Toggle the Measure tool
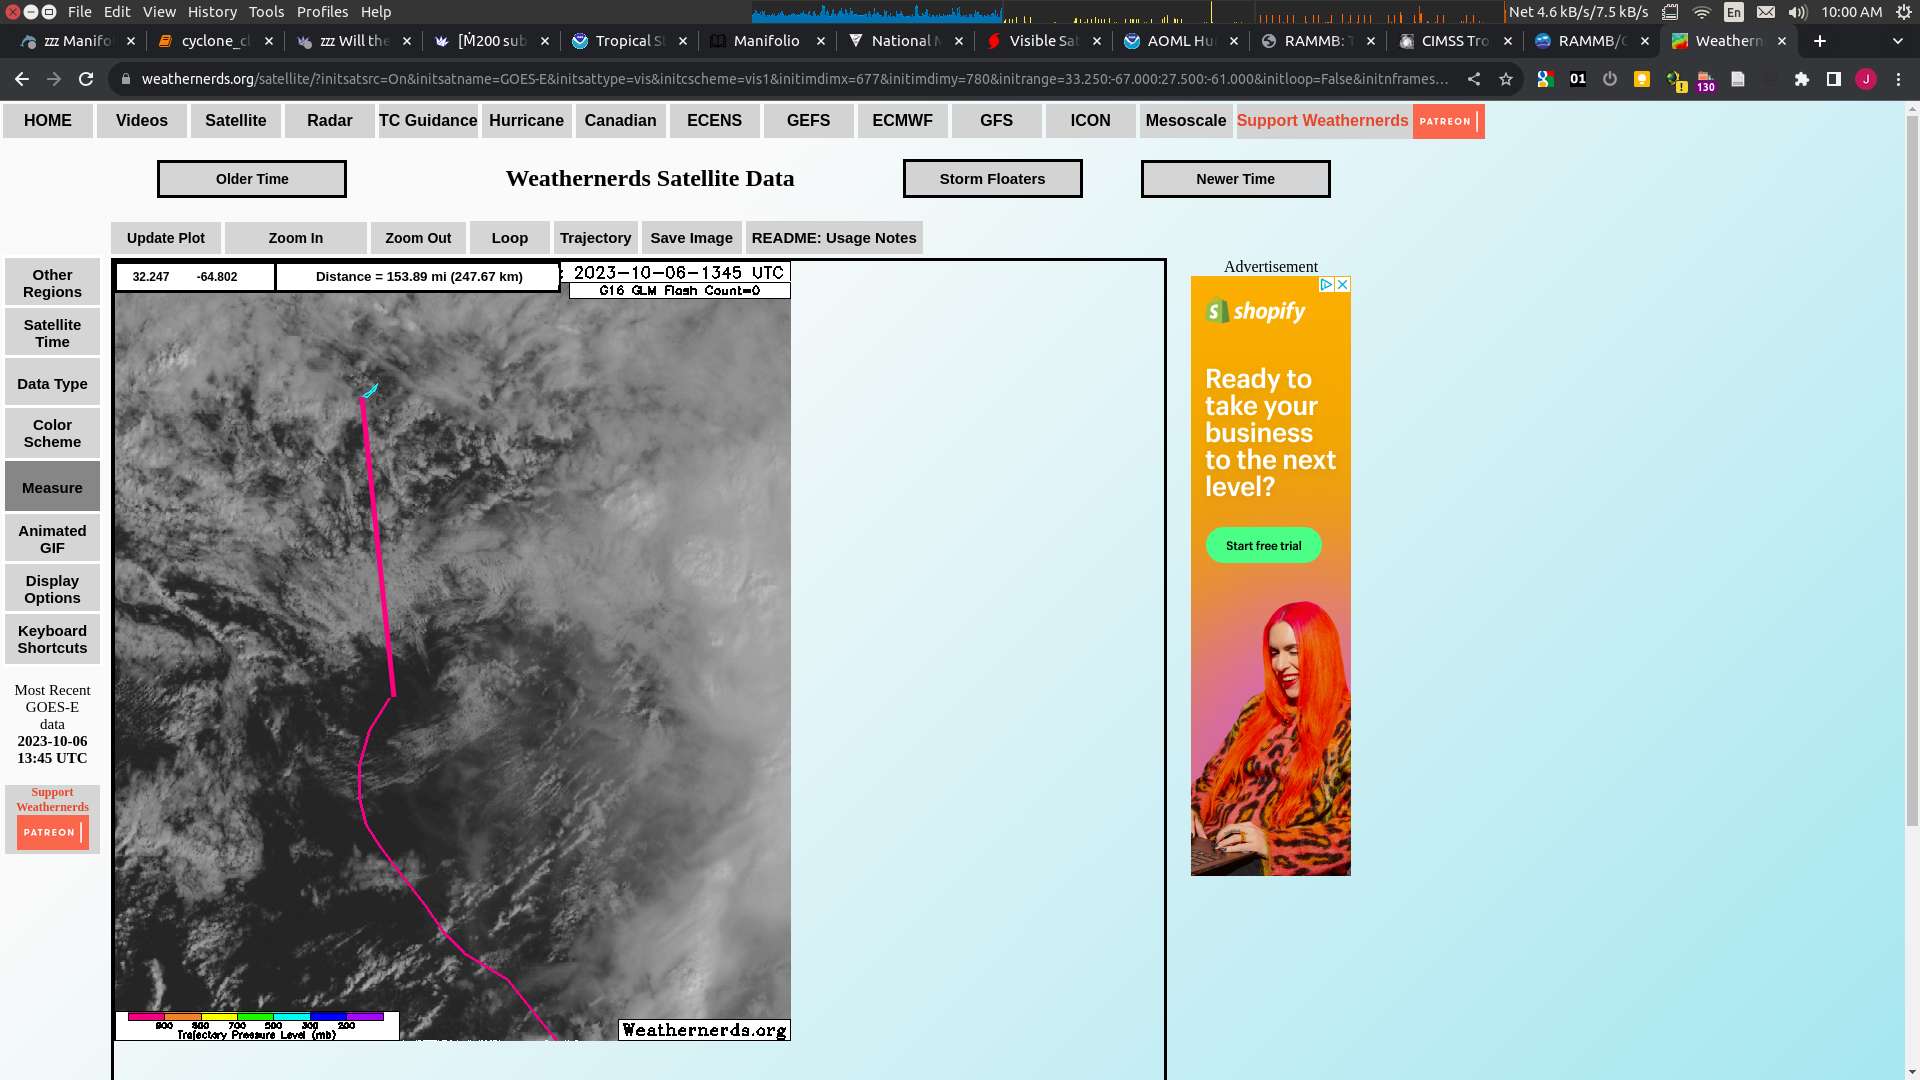 (x=52, y=487)
